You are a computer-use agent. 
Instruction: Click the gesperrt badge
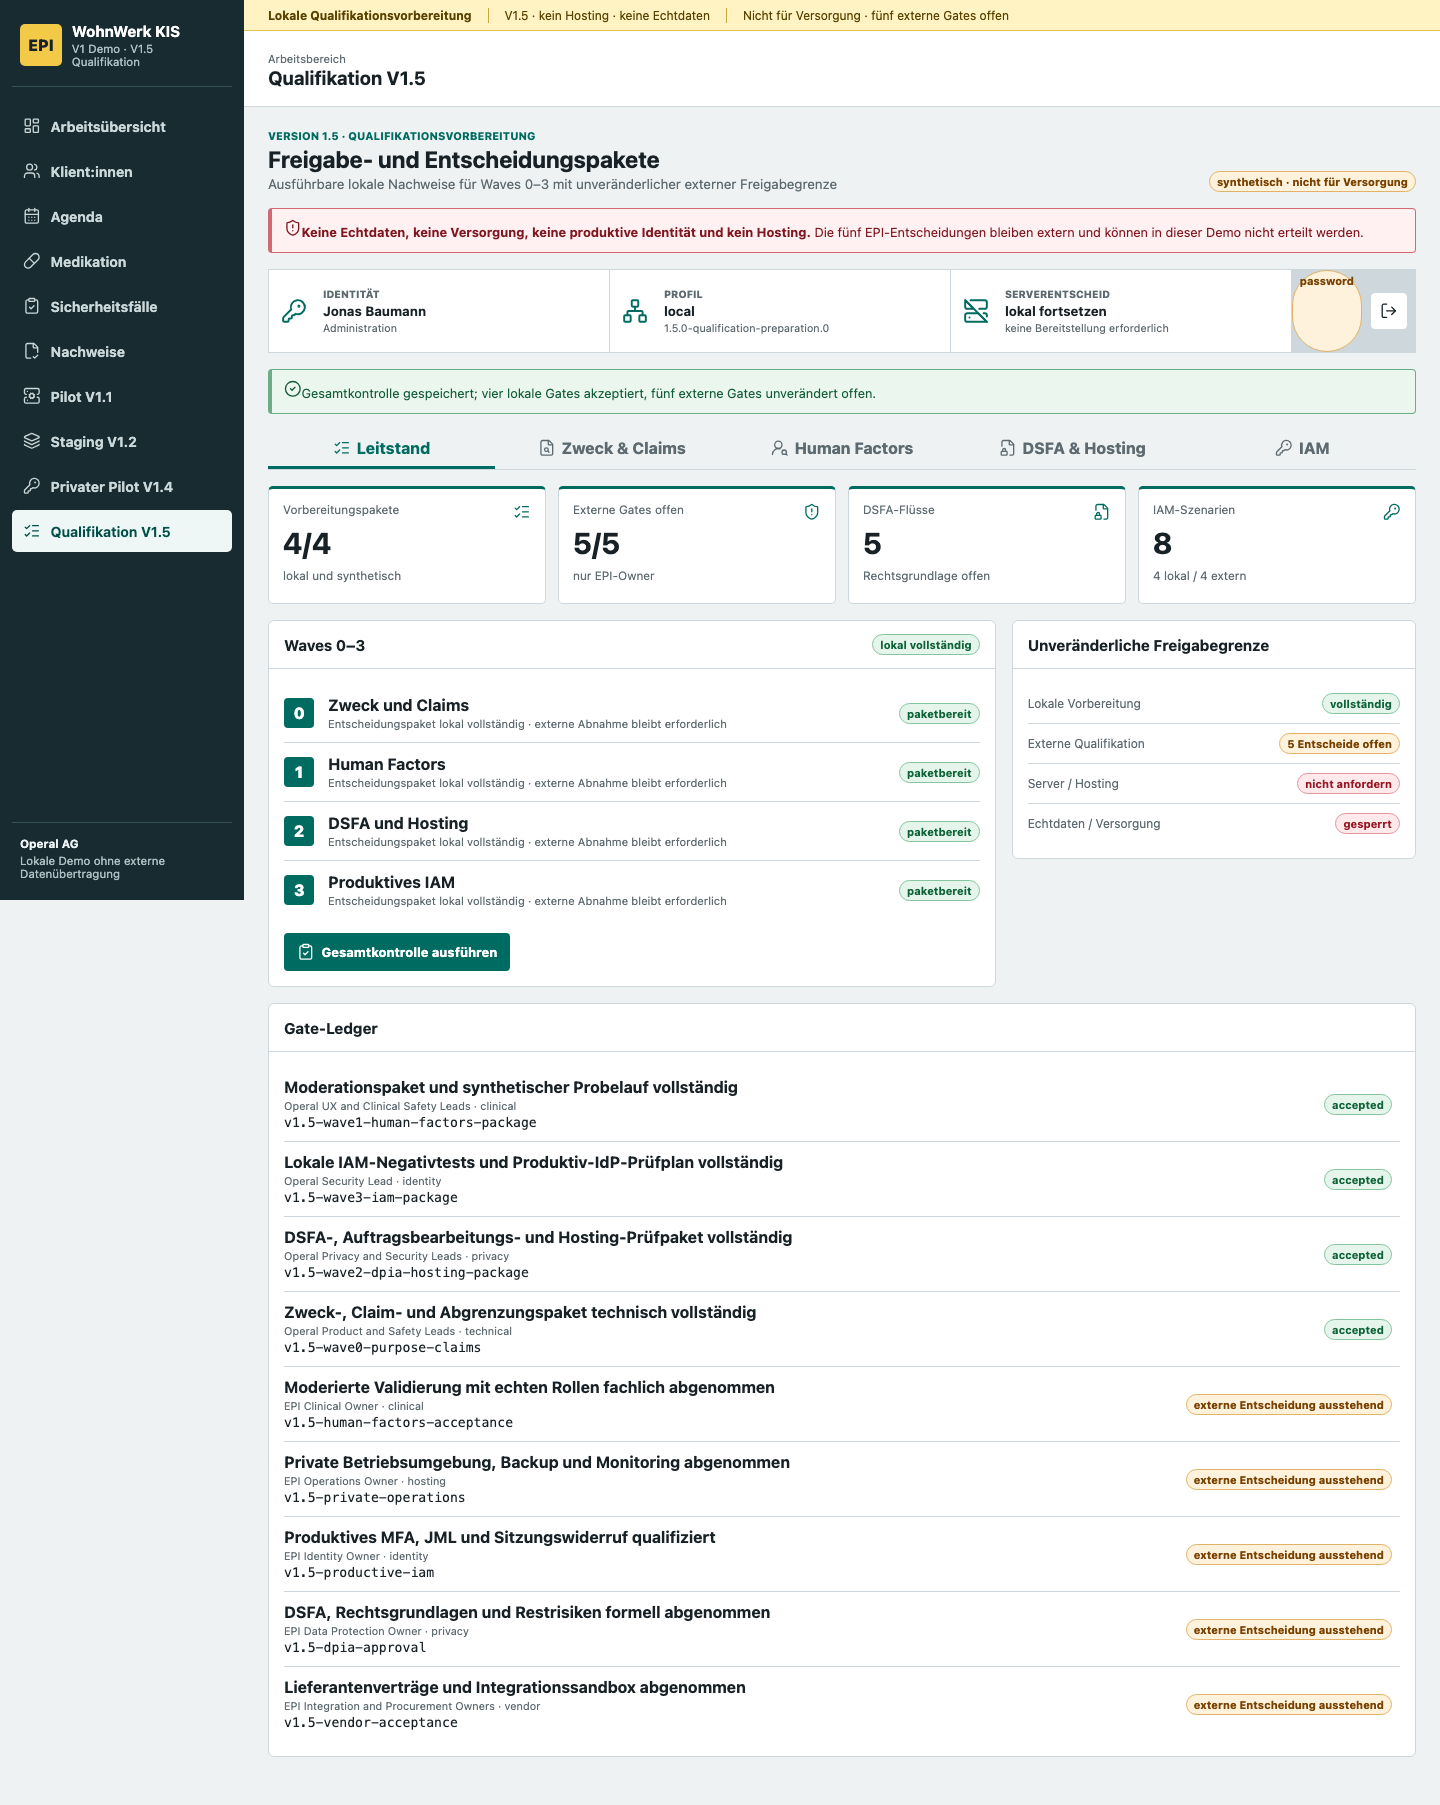tap(1367, 824)
